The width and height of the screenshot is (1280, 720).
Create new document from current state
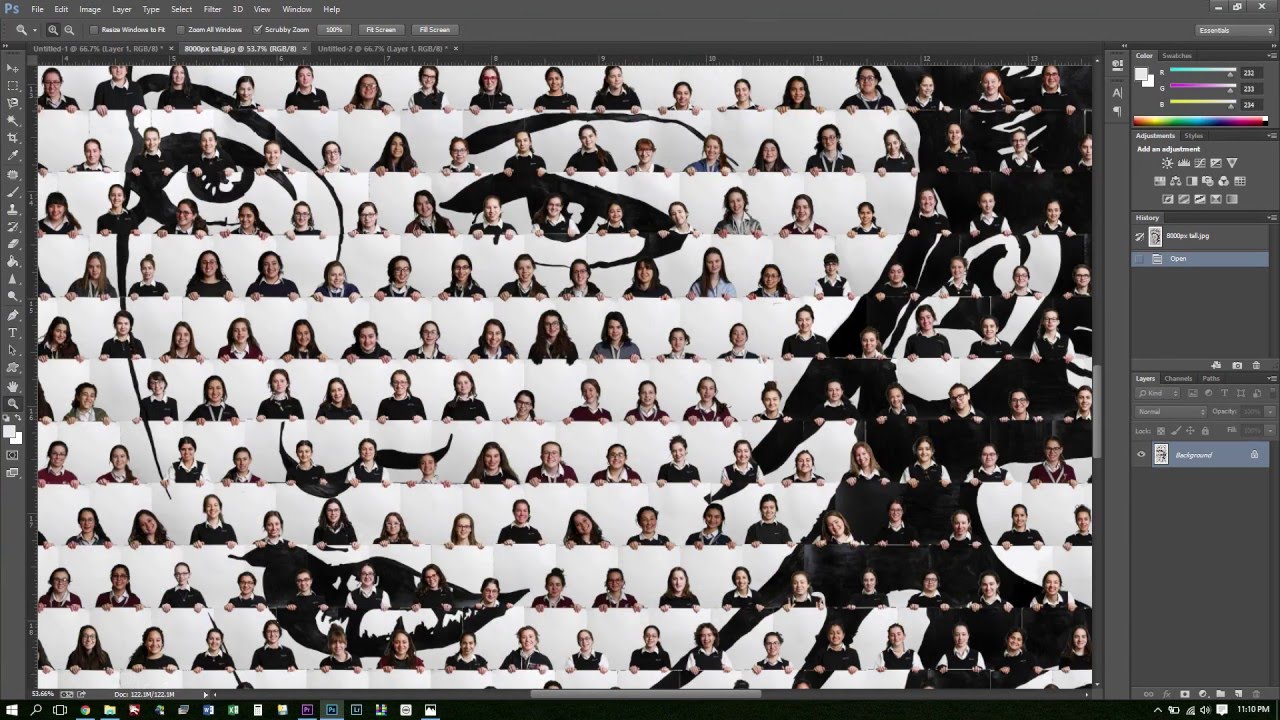[1217, 366]
